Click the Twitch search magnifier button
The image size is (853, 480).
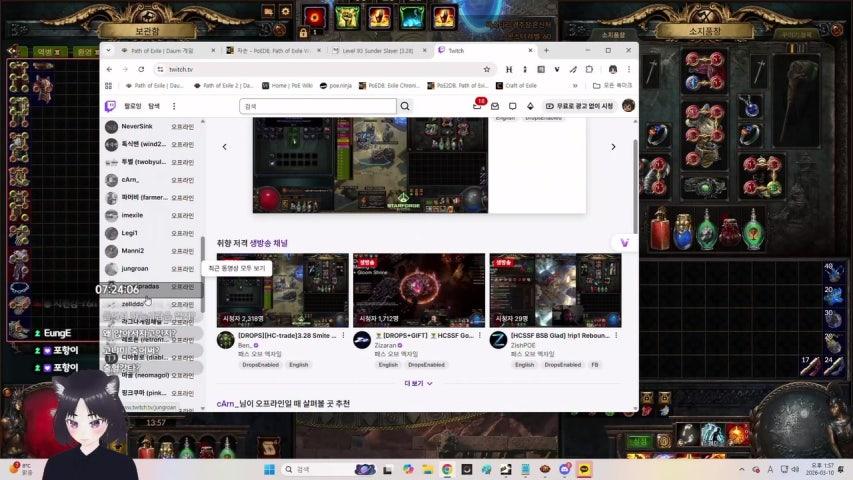(x=405, y=106)
